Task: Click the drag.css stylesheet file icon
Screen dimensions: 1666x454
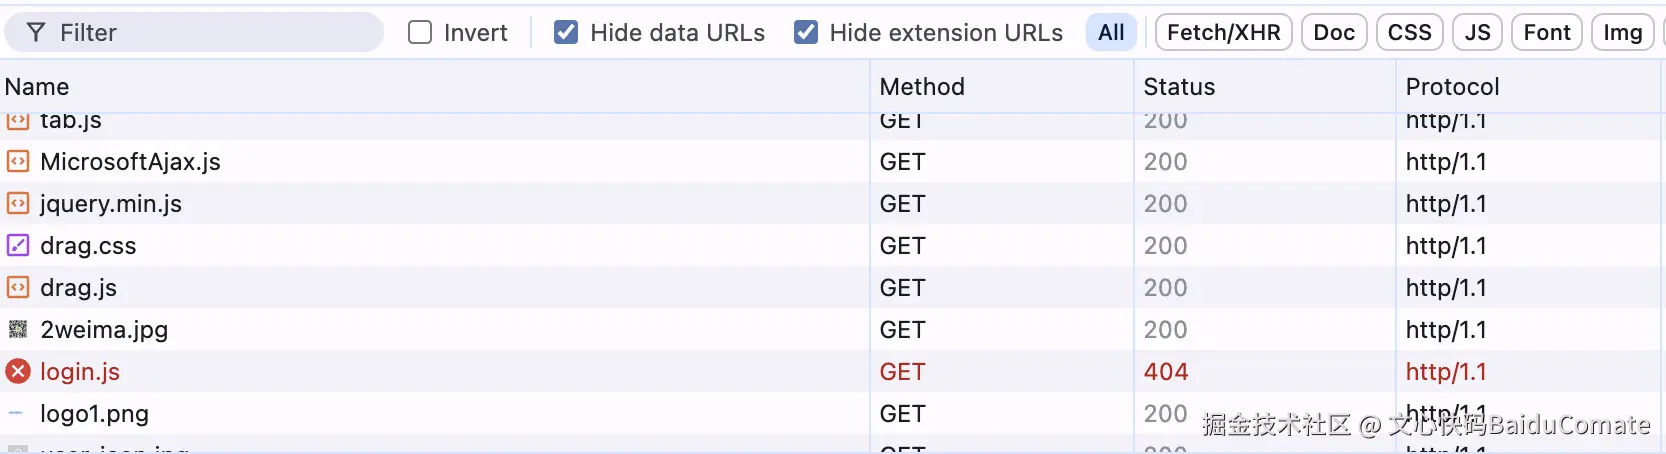Action: pyautogui.click(x=18, y=245)
